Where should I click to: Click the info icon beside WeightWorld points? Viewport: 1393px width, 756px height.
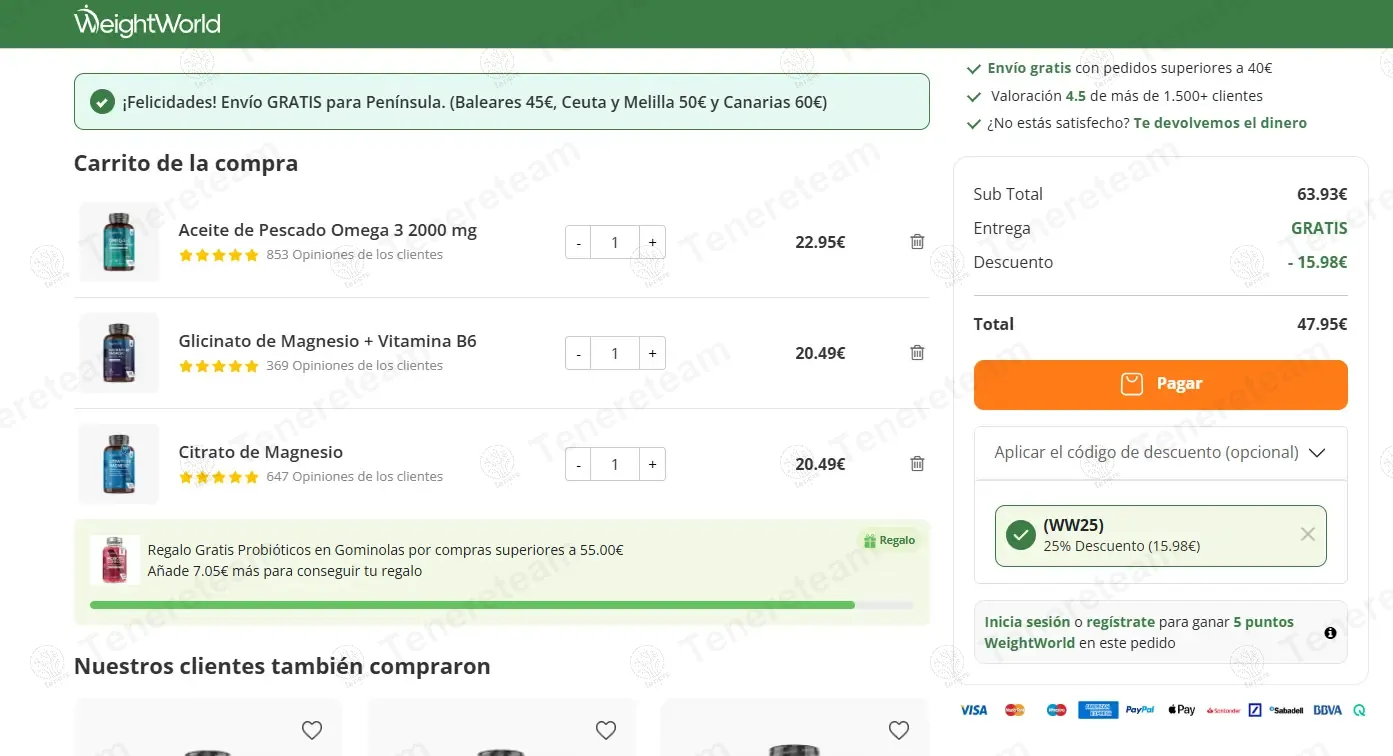(x=1330, y=633)
